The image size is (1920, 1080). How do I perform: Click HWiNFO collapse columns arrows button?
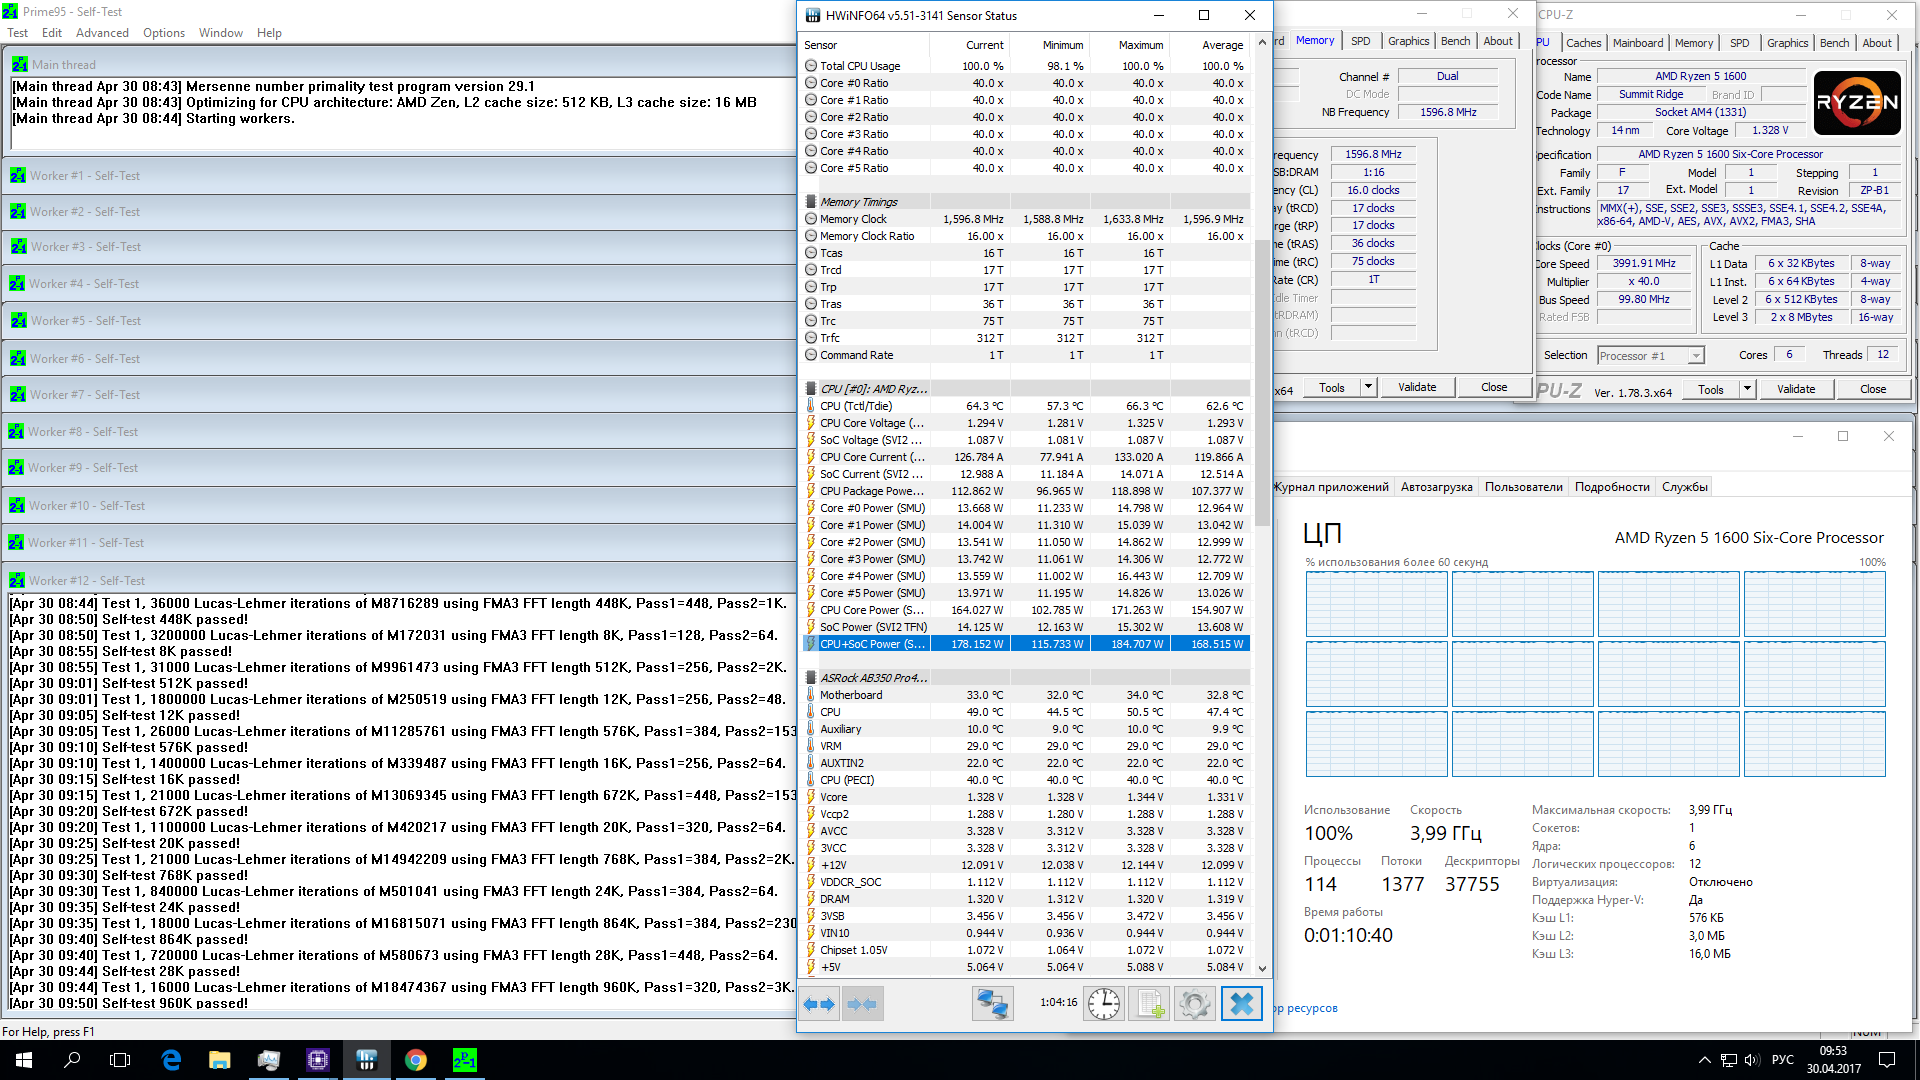tap(862, 1004)
